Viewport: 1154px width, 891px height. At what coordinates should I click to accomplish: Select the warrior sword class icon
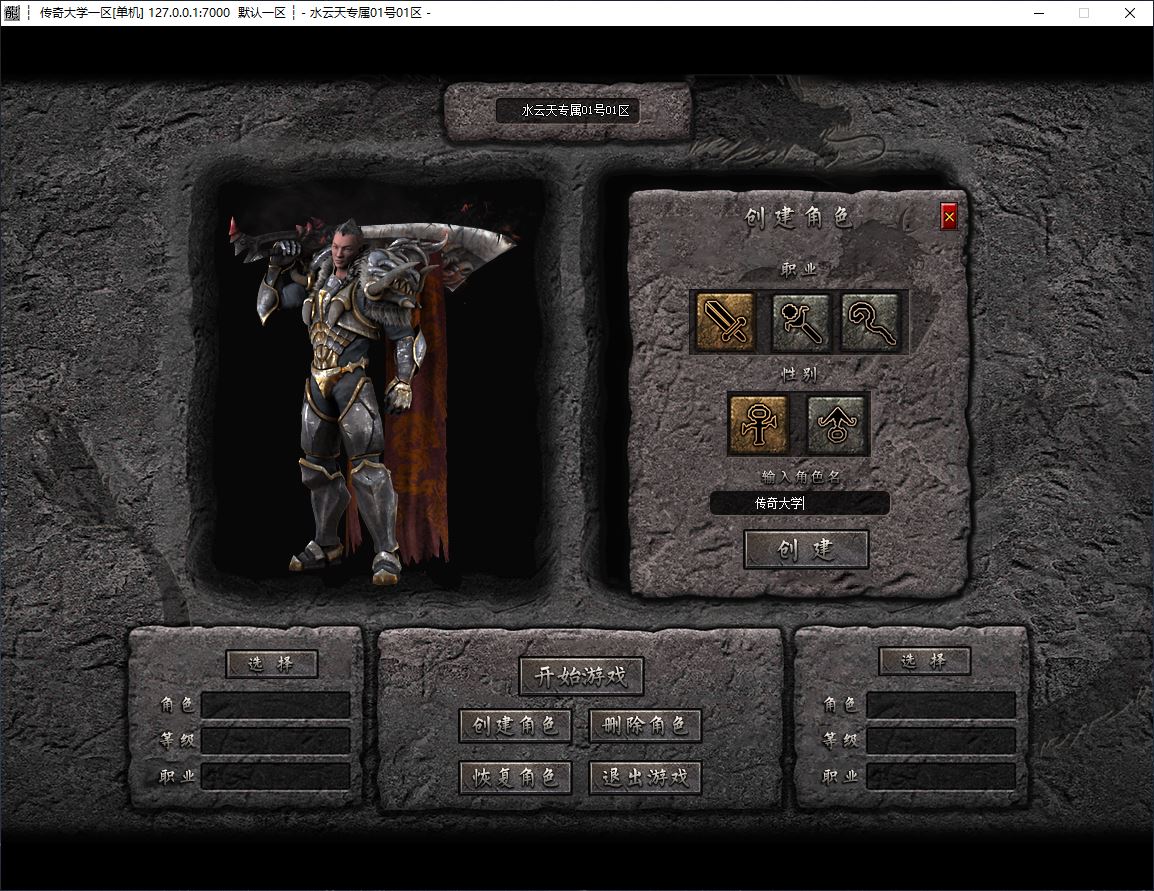(x=725, y=322)
